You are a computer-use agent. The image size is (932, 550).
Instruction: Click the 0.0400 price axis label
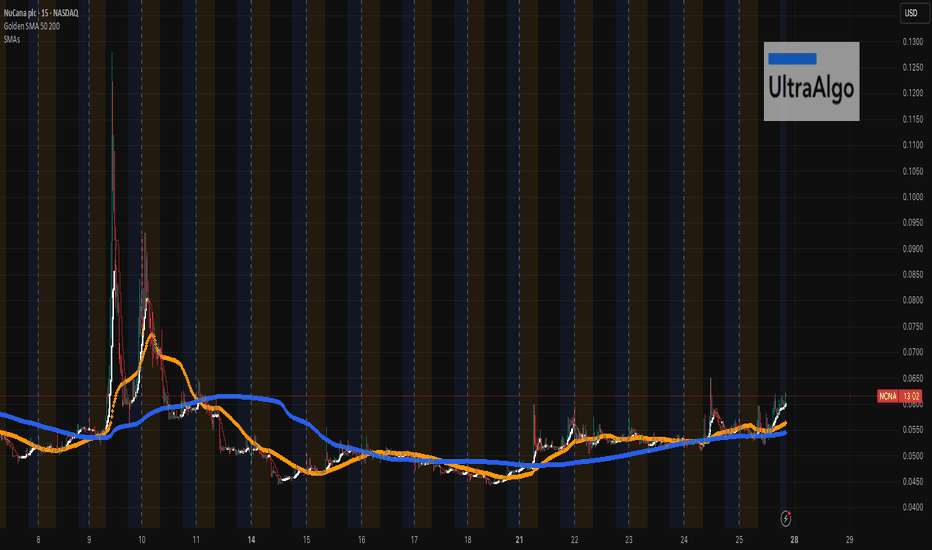(x=912, y=507)
